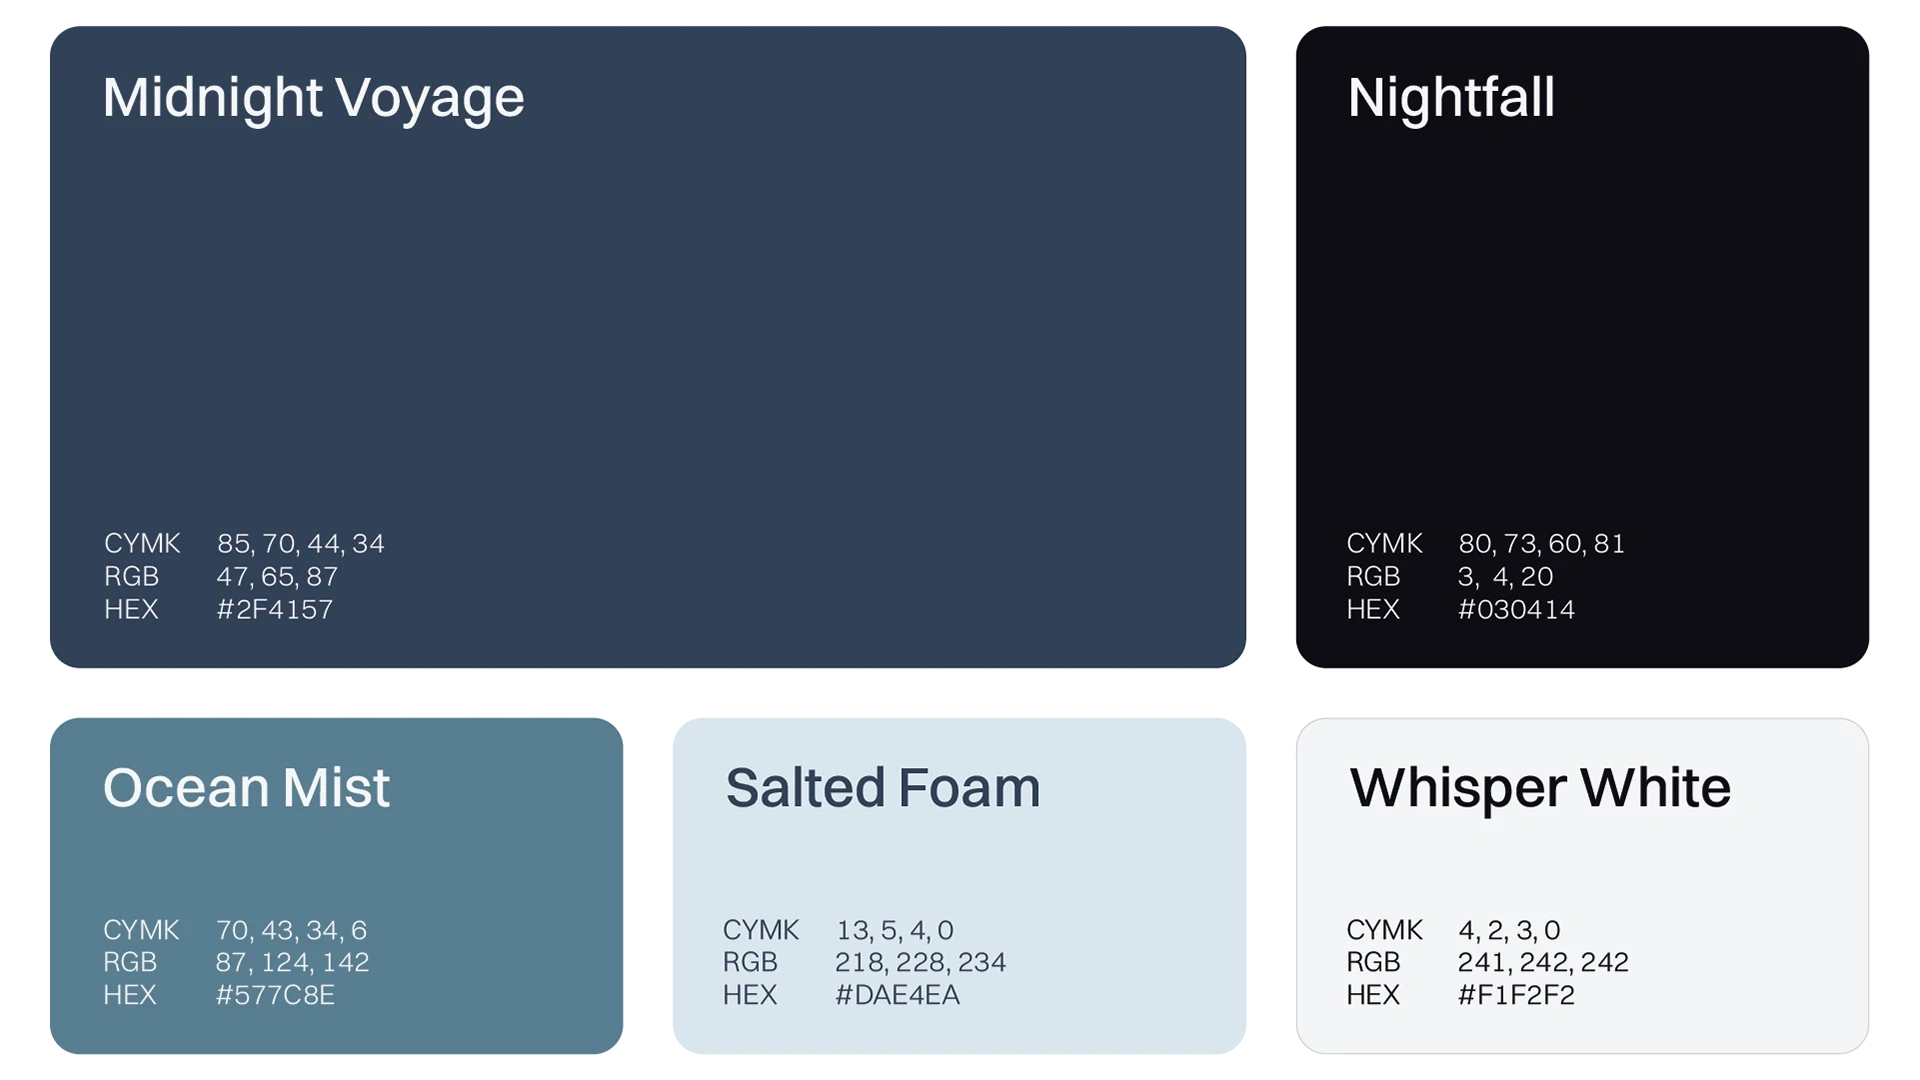This screenshot has width=1920, height=1080.
Task: Click the CYMK value 70, 43, 34, 6
Action: pyautogui.click(x=291, y=930)
